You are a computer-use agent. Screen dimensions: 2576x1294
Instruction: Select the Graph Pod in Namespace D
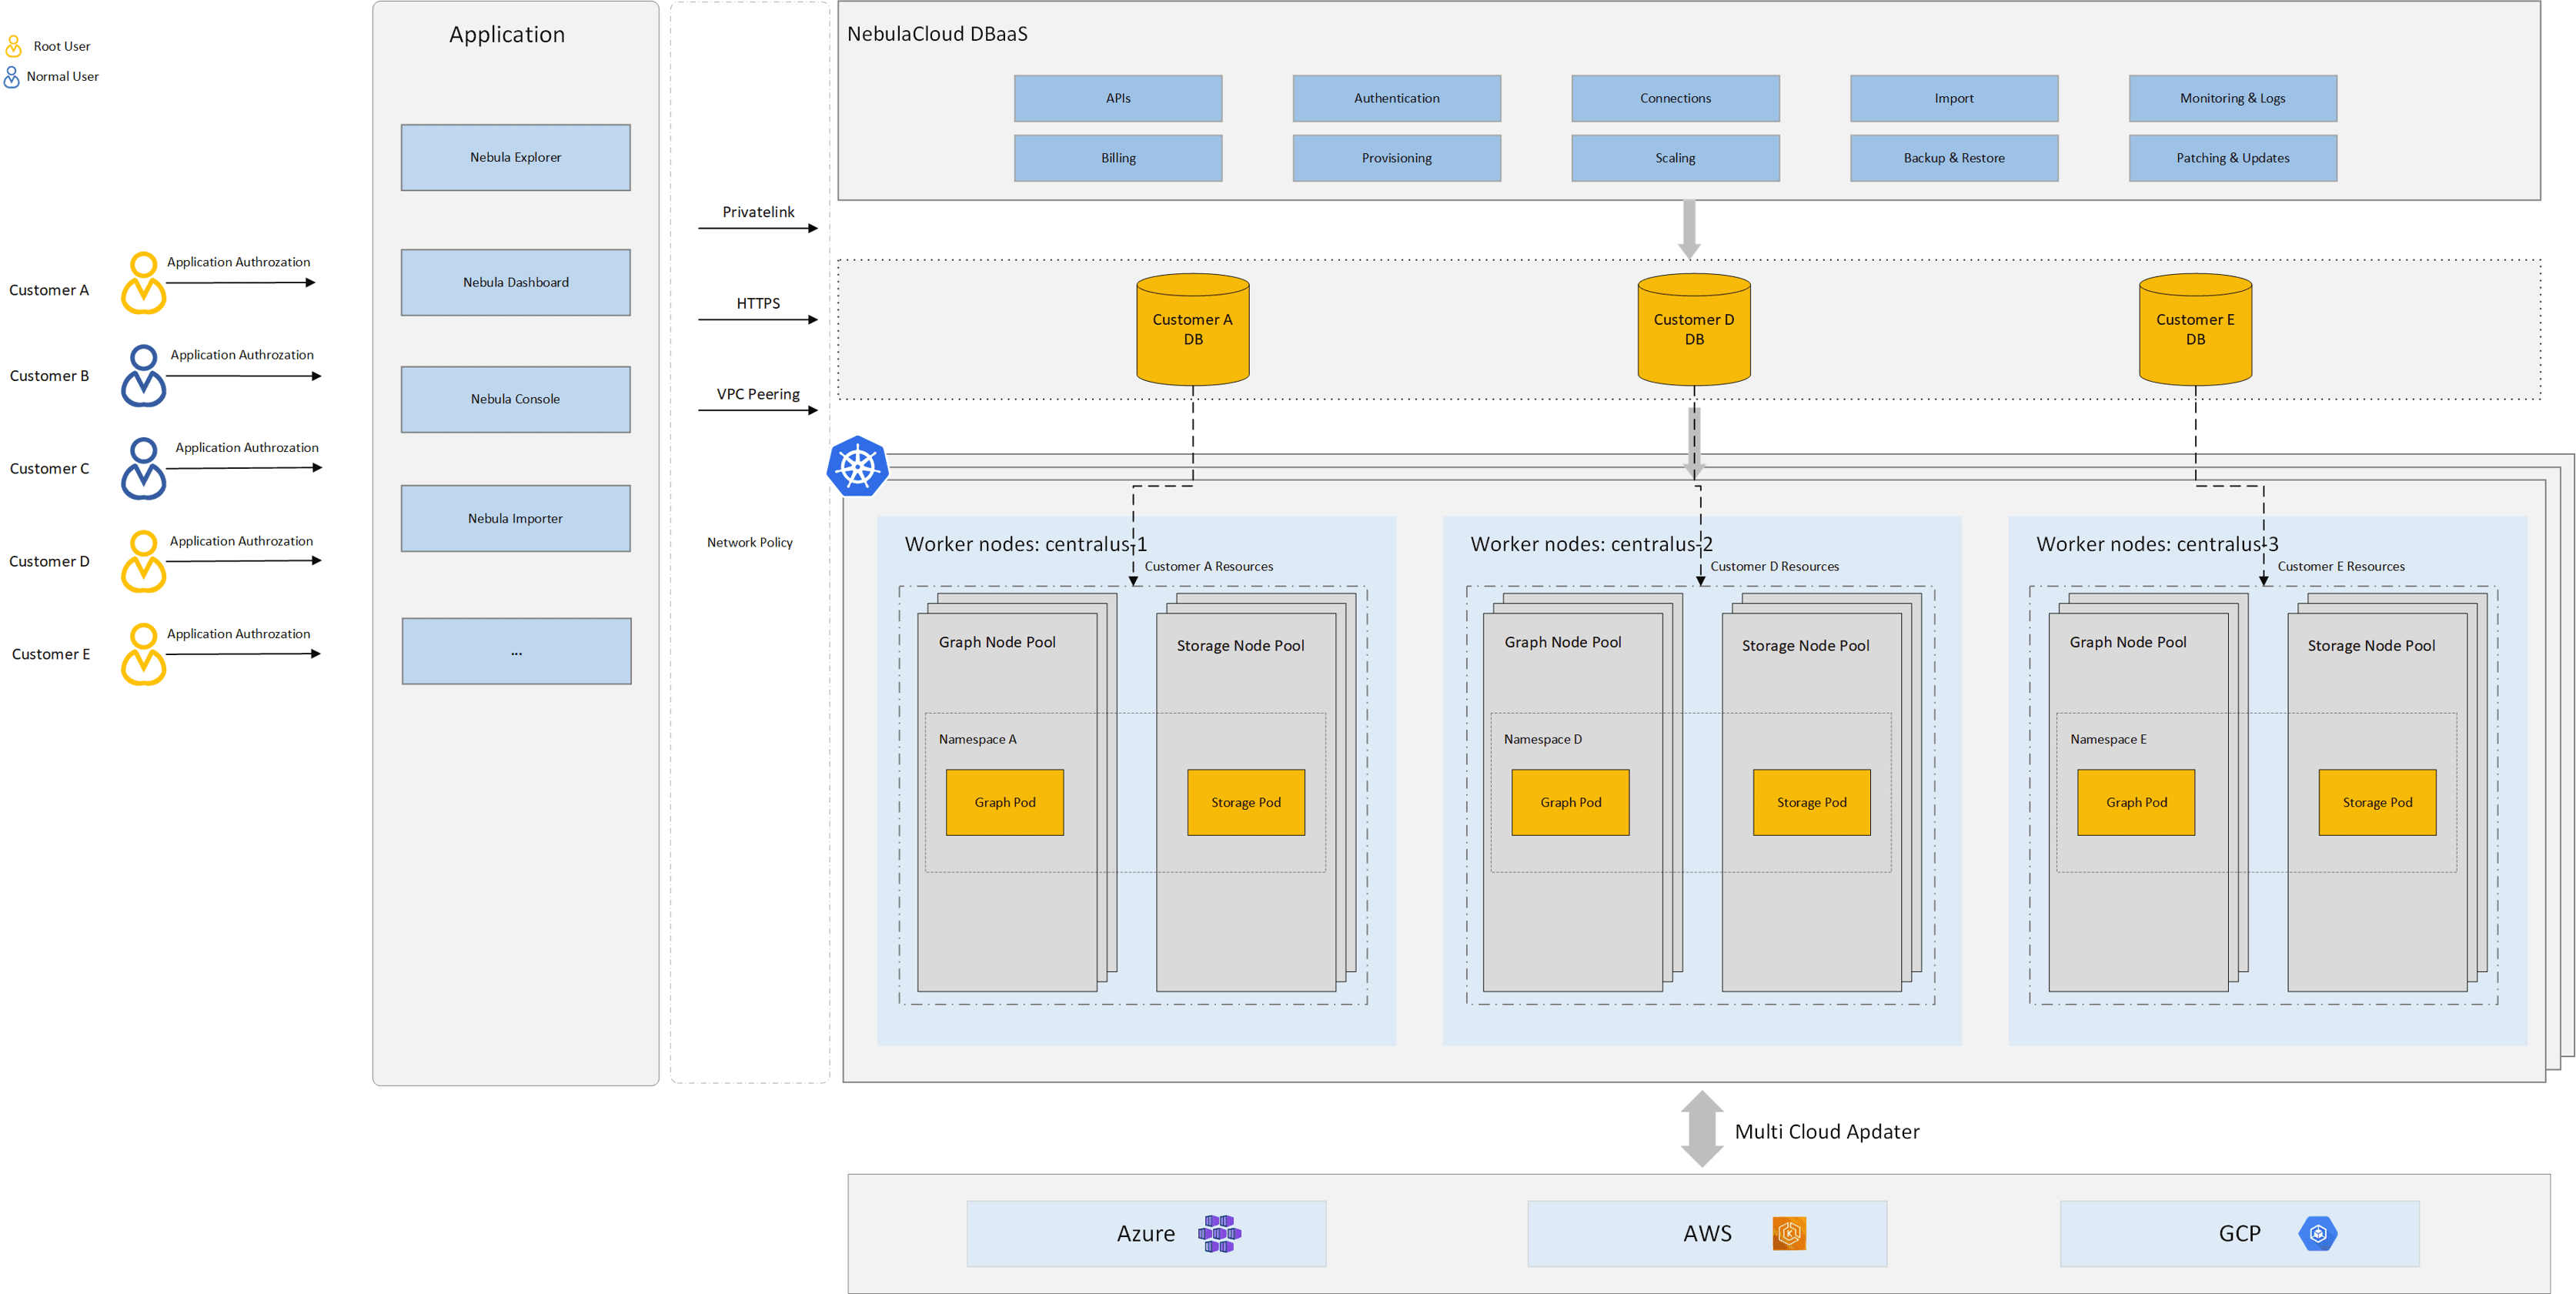(x=1571, y=803)
